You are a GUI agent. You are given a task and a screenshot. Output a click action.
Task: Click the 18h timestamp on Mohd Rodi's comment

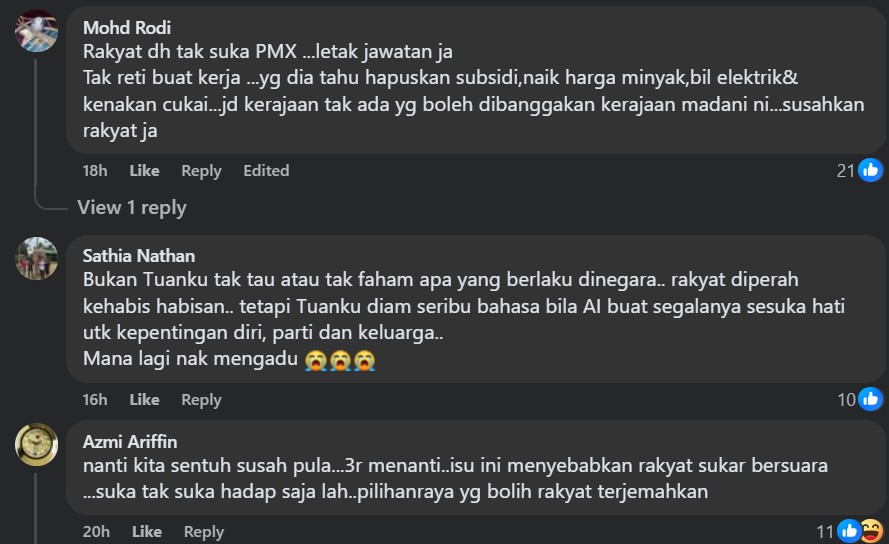[95, 171]
